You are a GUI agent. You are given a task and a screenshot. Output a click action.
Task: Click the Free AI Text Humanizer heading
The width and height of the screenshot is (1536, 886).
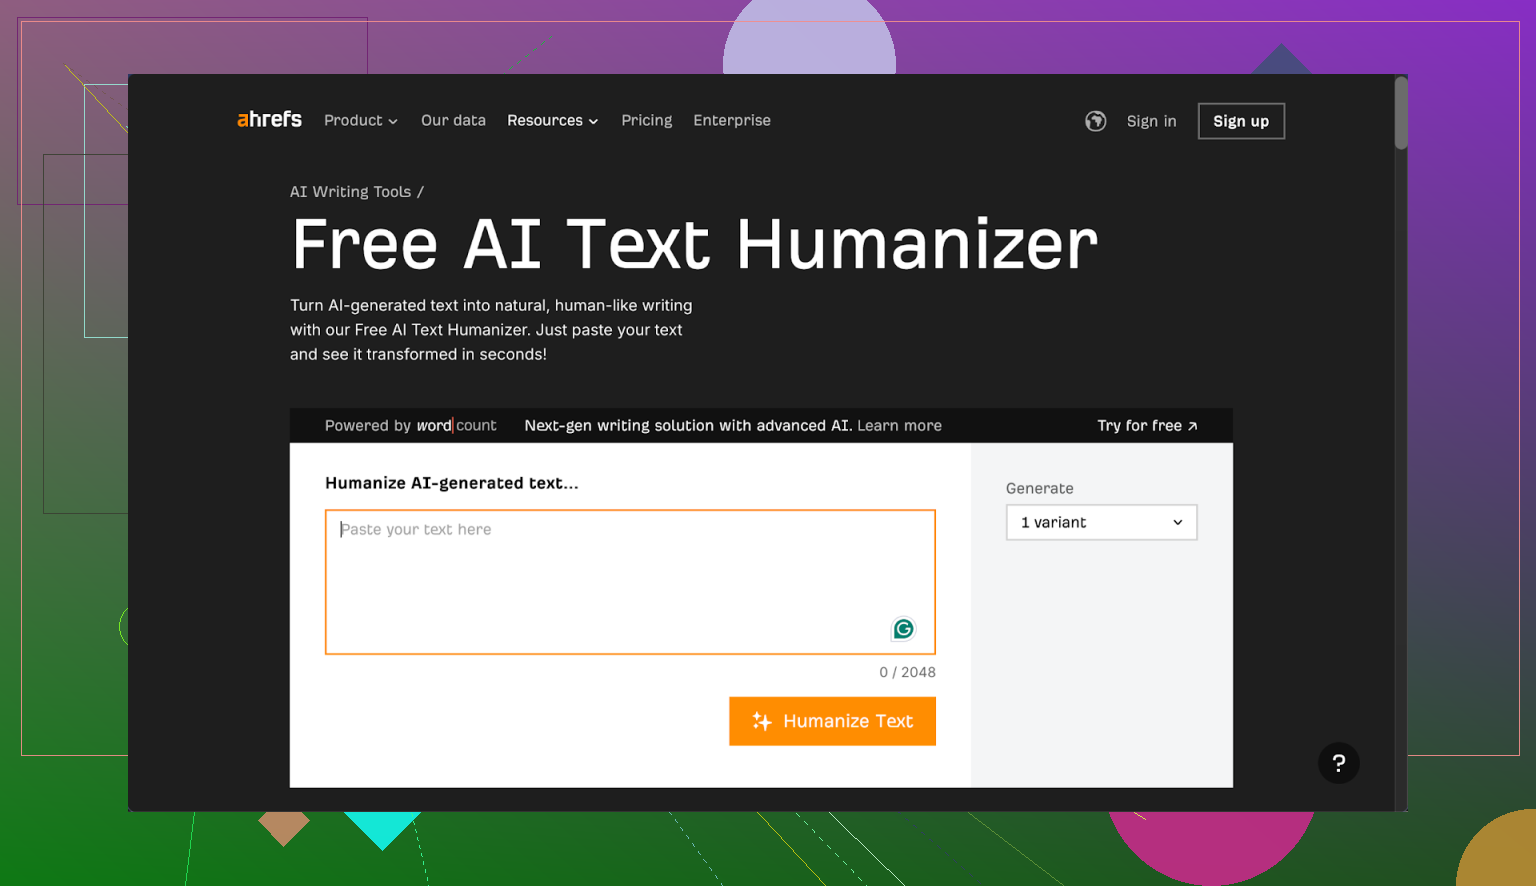[x=694, y=245]
